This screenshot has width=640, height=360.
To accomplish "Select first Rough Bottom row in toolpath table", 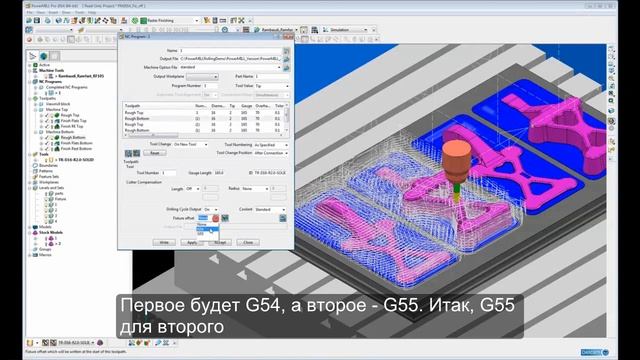I will tap(203, 118).
